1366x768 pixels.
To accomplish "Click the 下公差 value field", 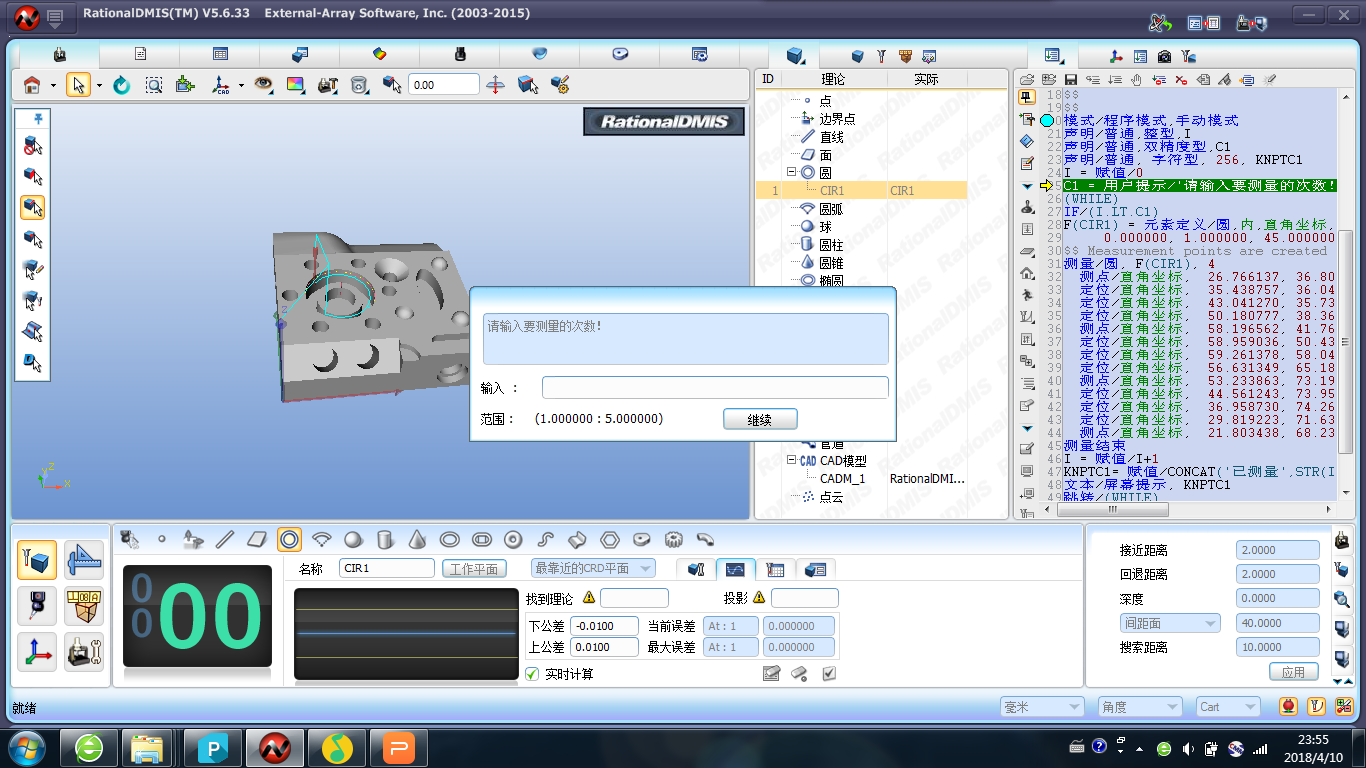I will click(x=604, y=626).
